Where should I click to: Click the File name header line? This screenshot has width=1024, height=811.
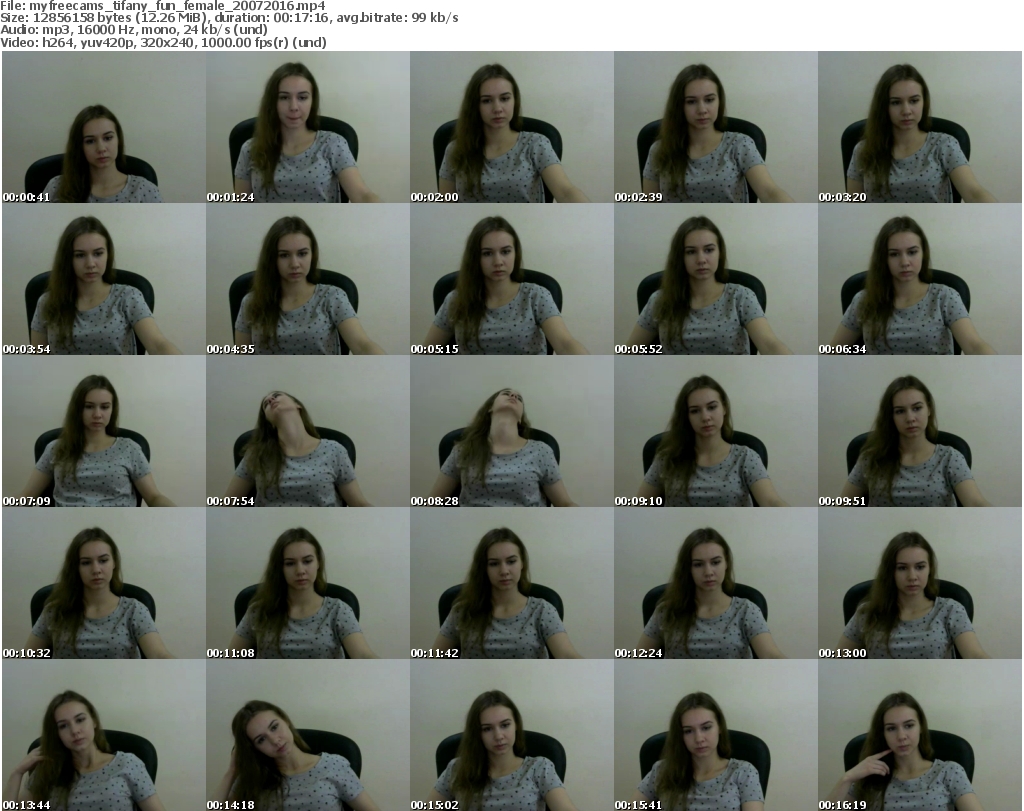[x=163, y=6]
